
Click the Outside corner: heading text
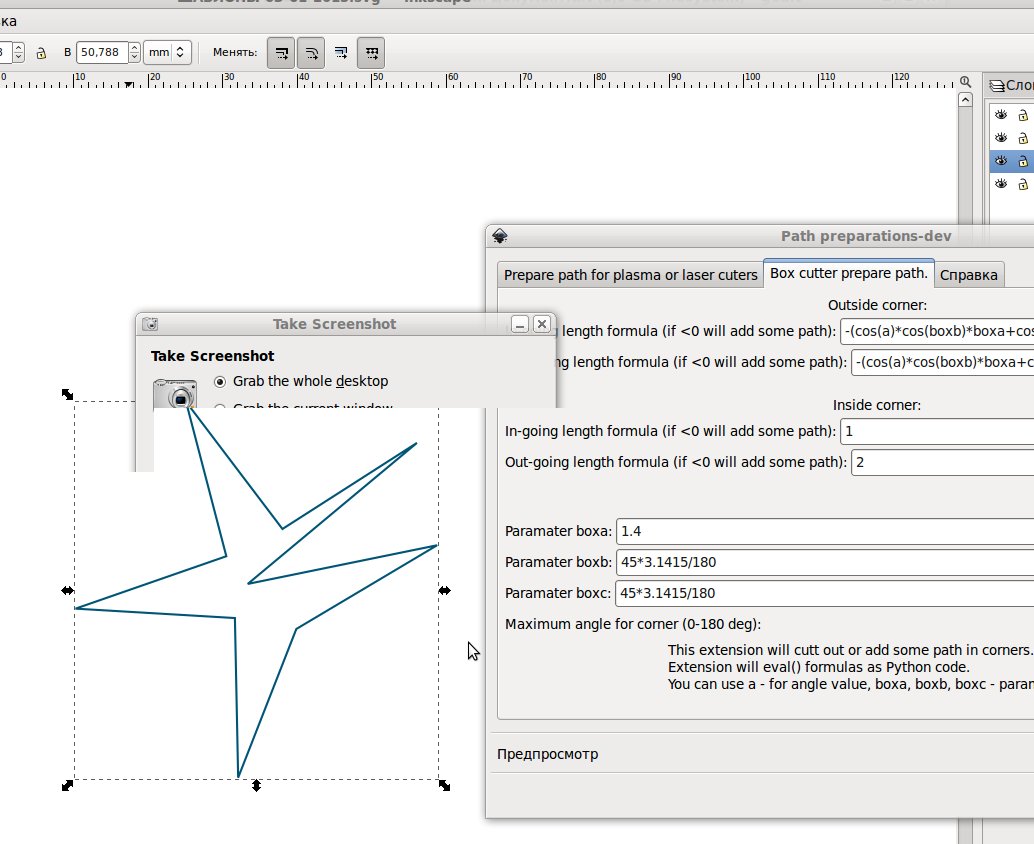(x=877, y=305)
